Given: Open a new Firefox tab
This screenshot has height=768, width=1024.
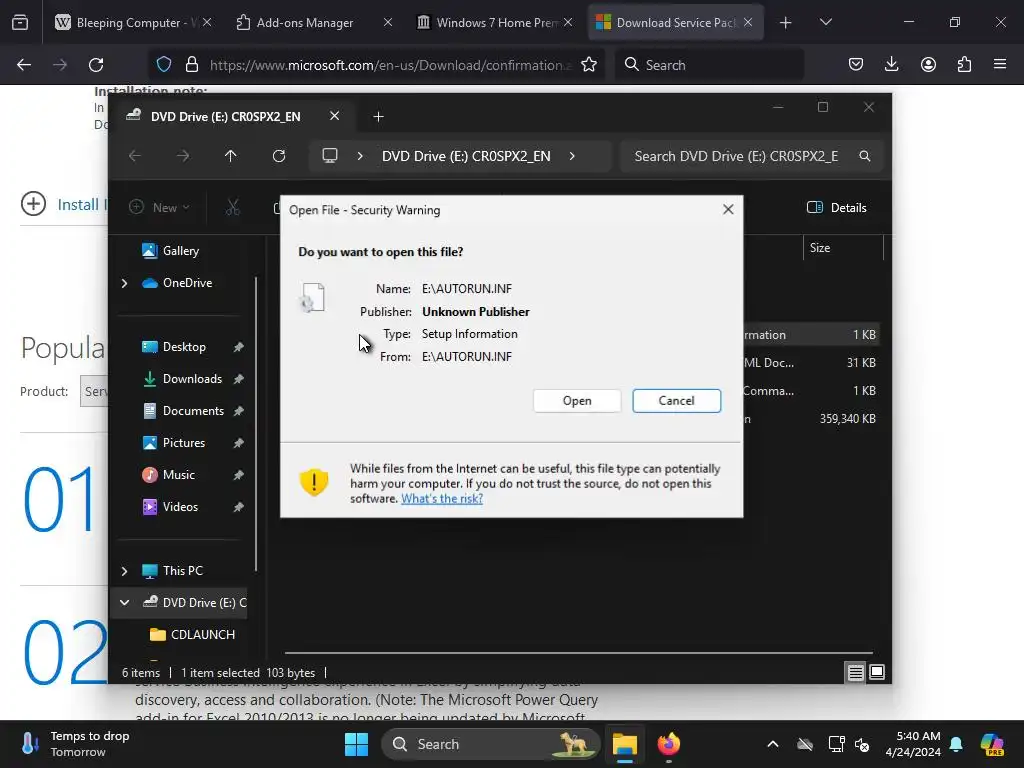Looking at the screenshot, I should 786,23.
